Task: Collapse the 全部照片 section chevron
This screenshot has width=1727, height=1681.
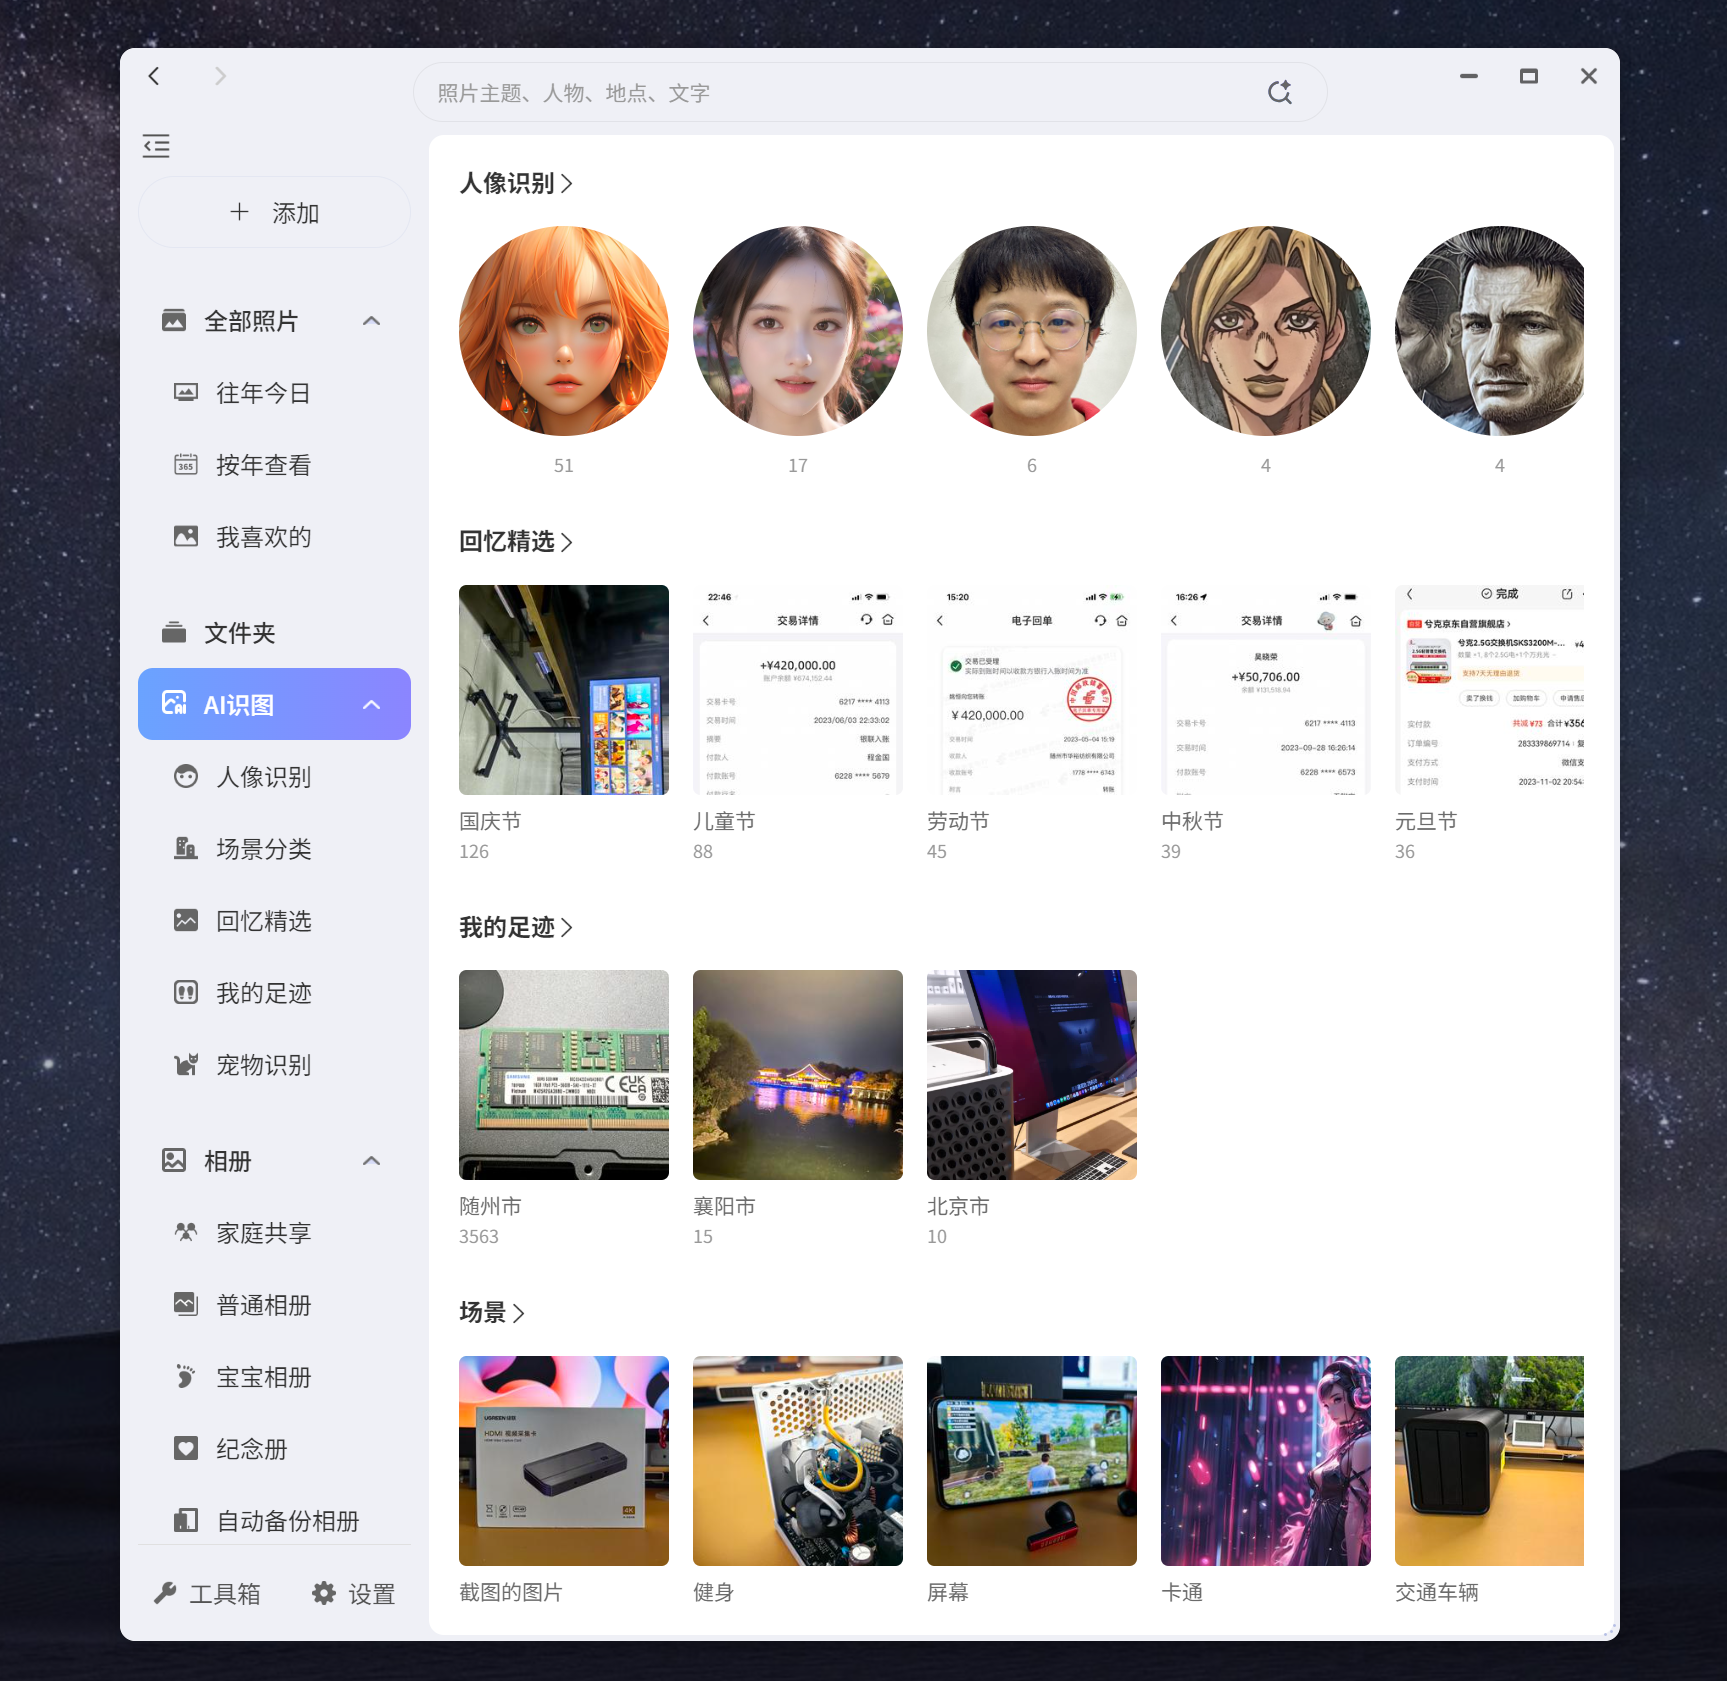Action: tap(371, 321)
